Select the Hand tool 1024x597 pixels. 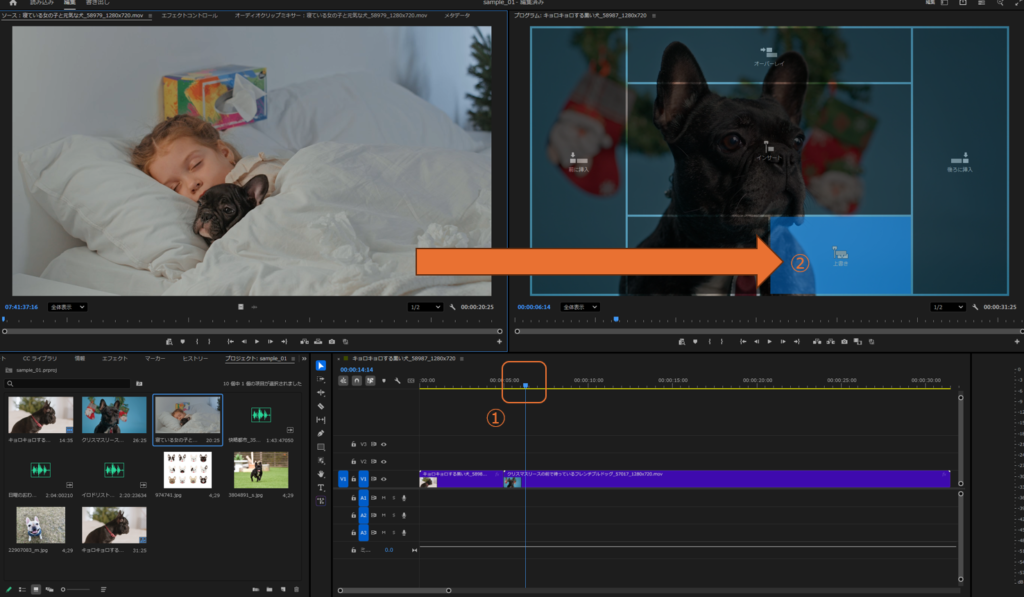(x=321, y=473)
